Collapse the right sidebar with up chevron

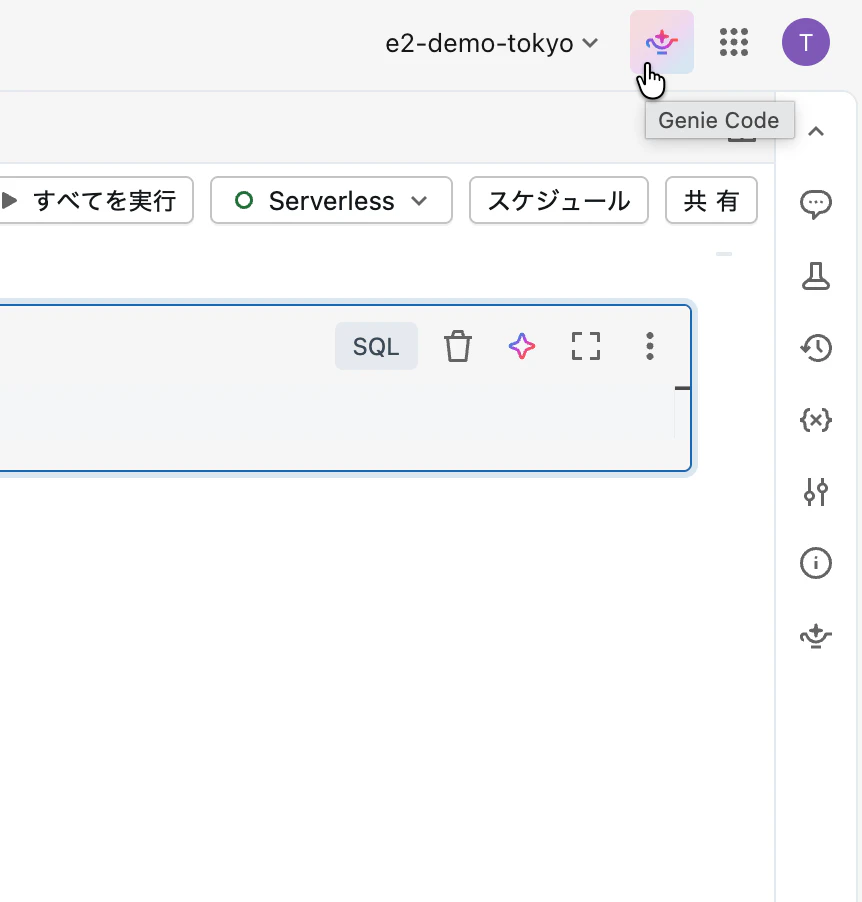816,132
